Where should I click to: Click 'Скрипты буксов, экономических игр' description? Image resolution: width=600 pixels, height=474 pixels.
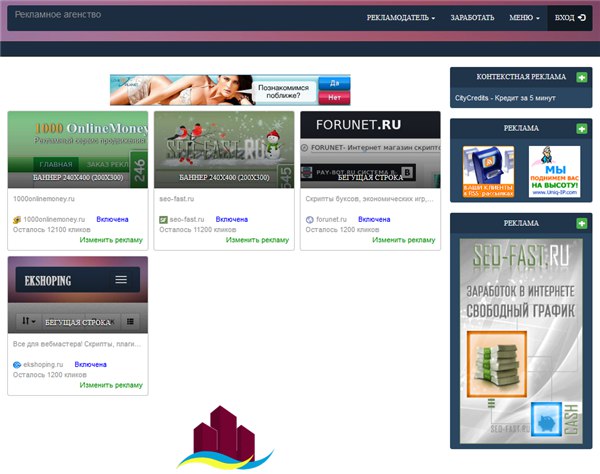tap(369, 199)
